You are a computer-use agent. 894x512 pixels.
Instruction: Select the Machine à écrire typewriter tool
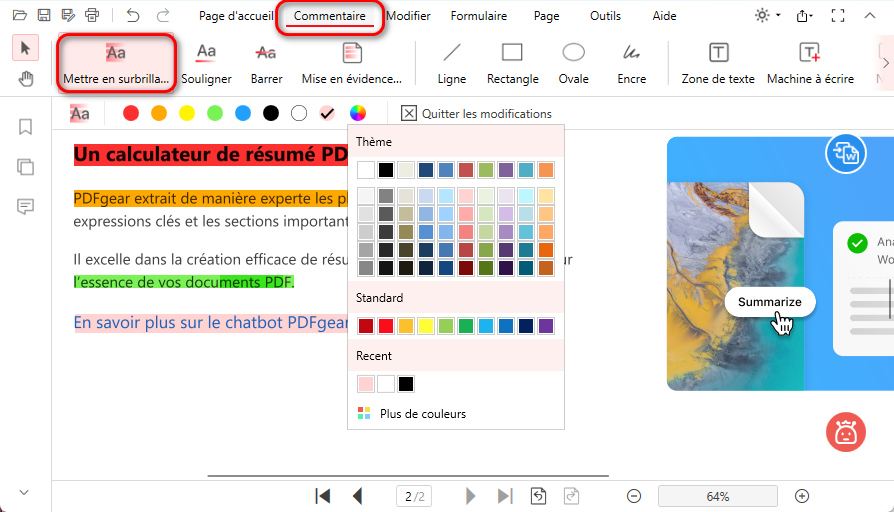coord(810,63)
